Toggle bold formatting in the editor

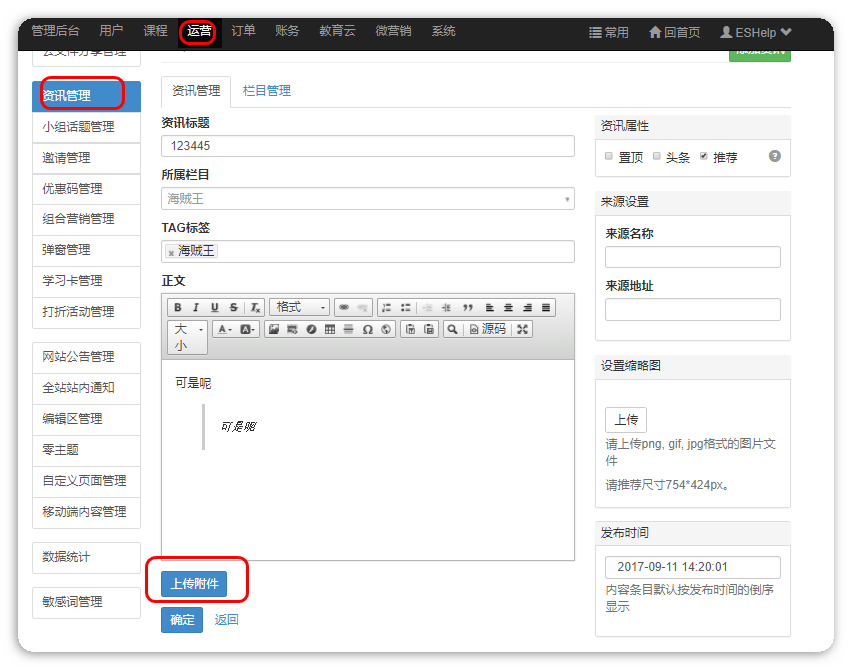(x=178, y=308)
